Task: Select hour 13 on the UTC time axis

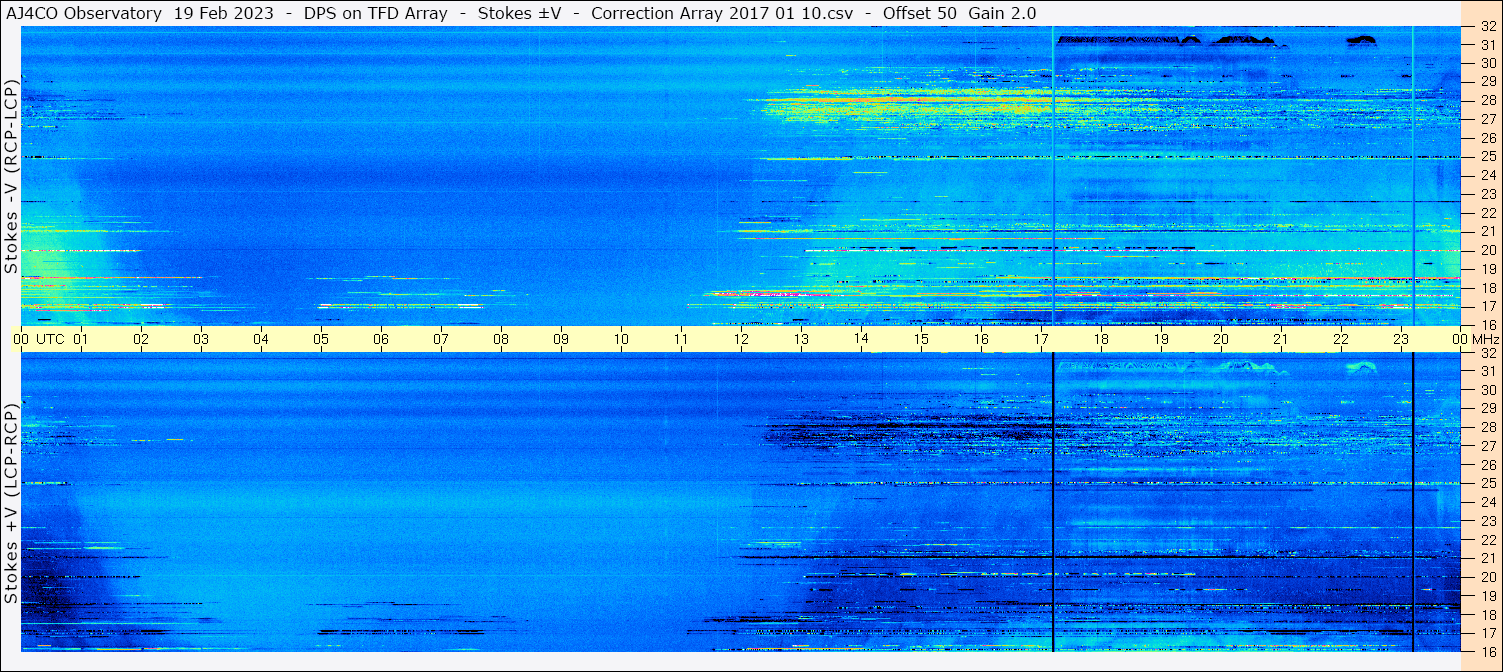Action: pyautogui.click(x=801, y=339)
